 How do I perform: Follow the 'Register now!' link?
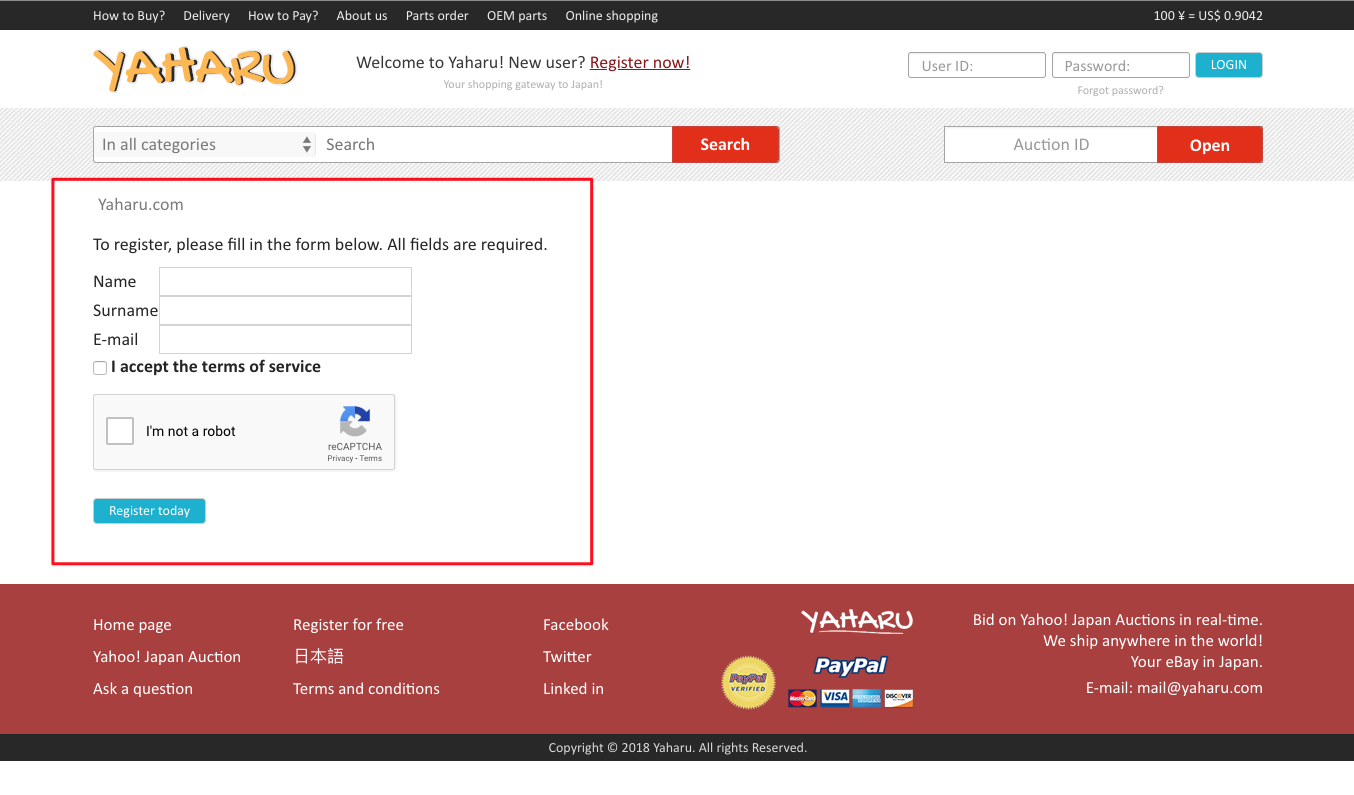640,62
